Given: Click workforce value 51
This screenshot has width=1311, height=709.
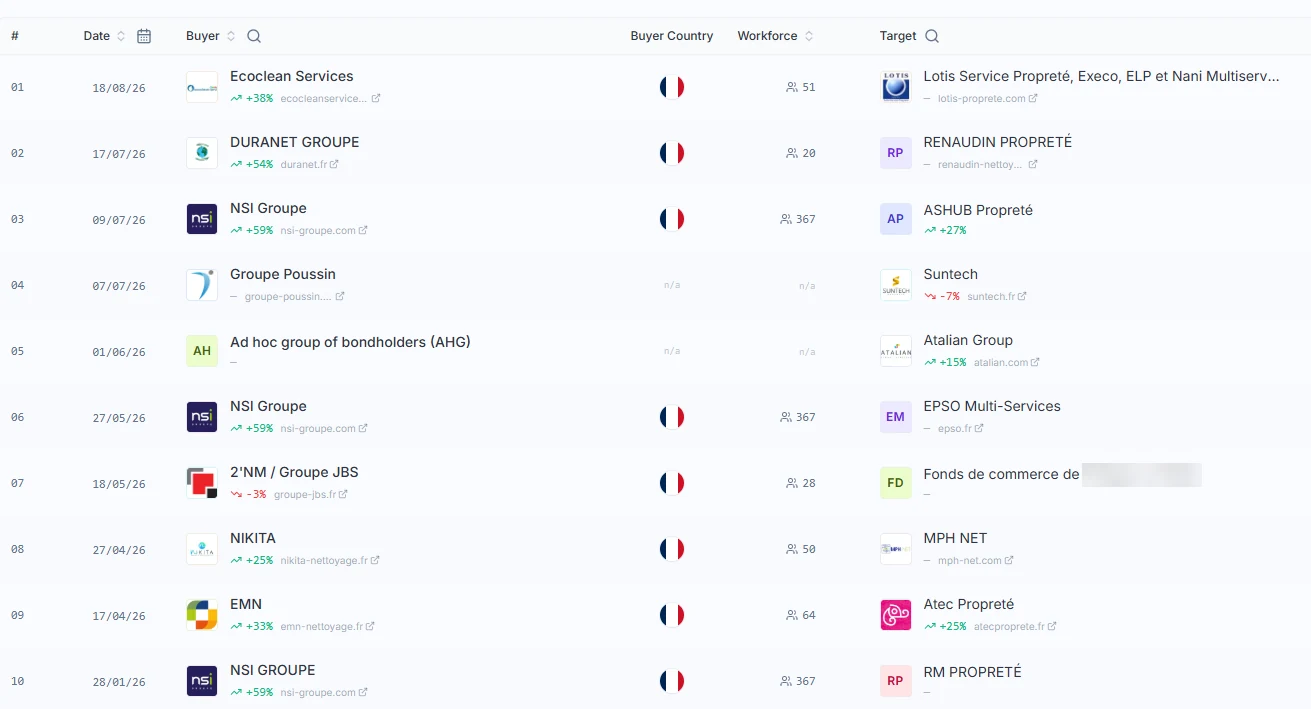Looking at the screenshot, I should [x=809, y=88].
